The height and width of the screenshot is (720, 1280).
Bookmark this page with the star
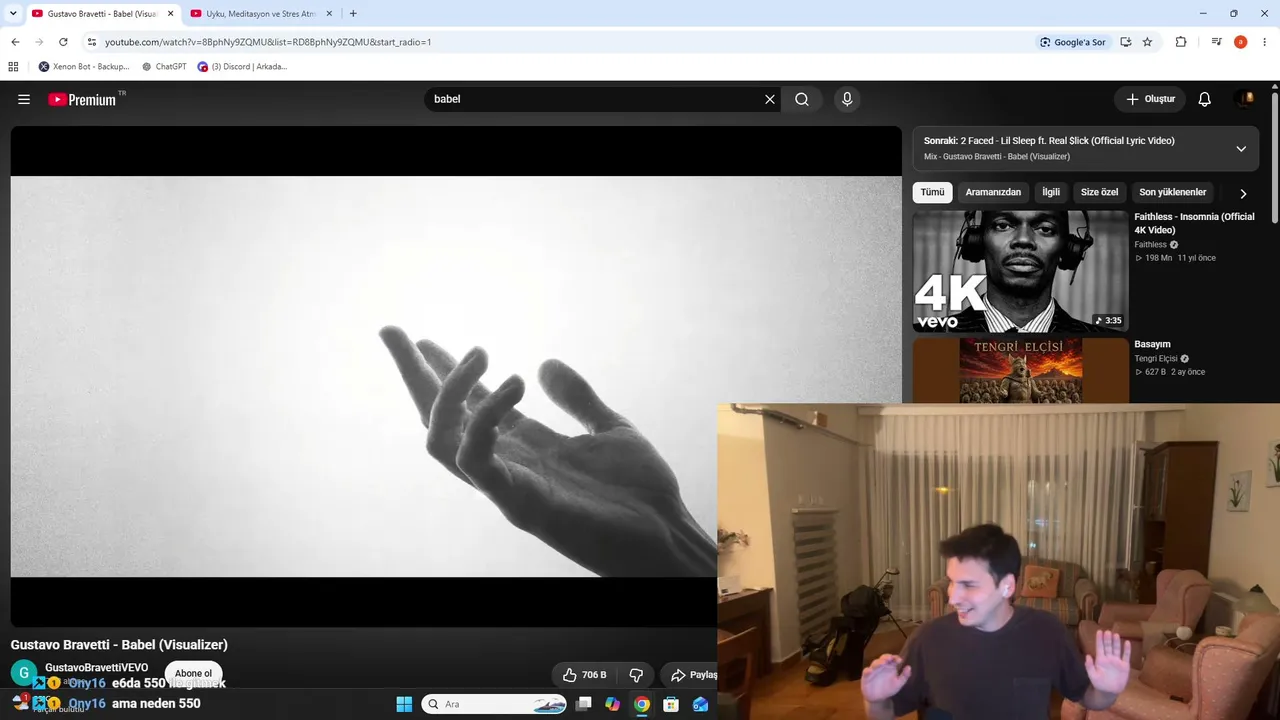1147,42
